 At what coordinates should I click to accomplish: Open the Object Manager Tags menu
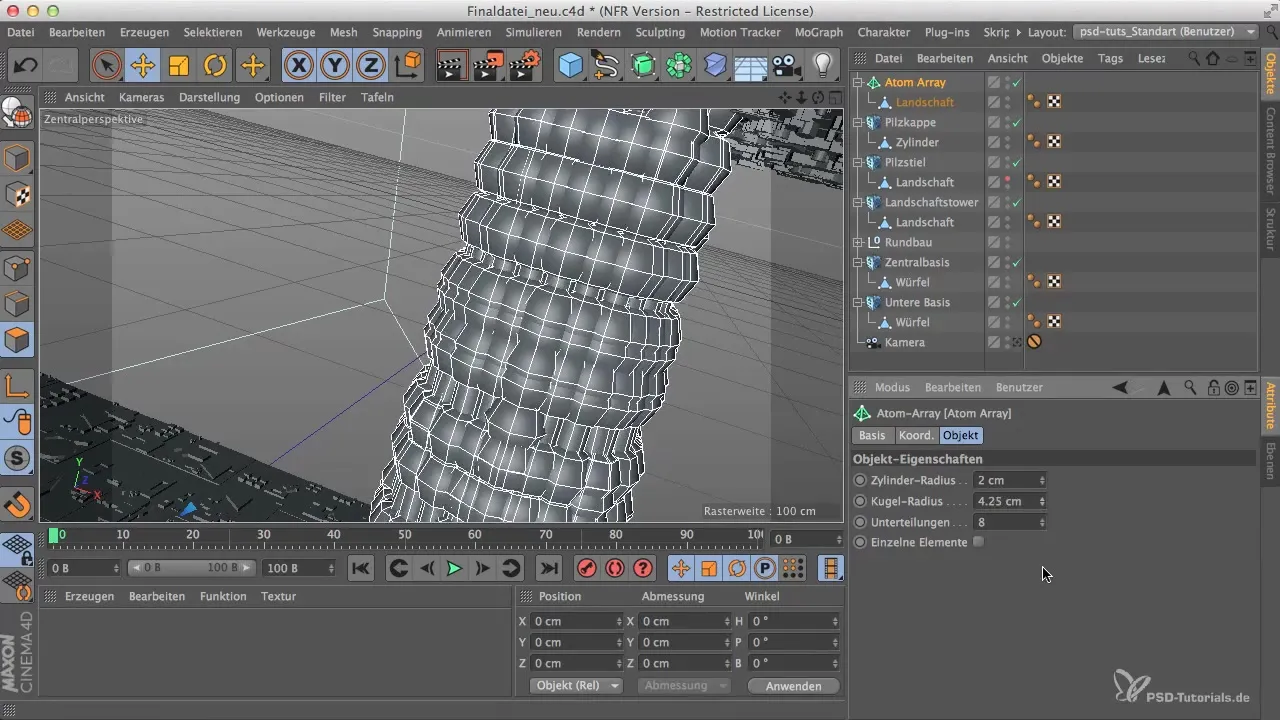[1110, 58]
